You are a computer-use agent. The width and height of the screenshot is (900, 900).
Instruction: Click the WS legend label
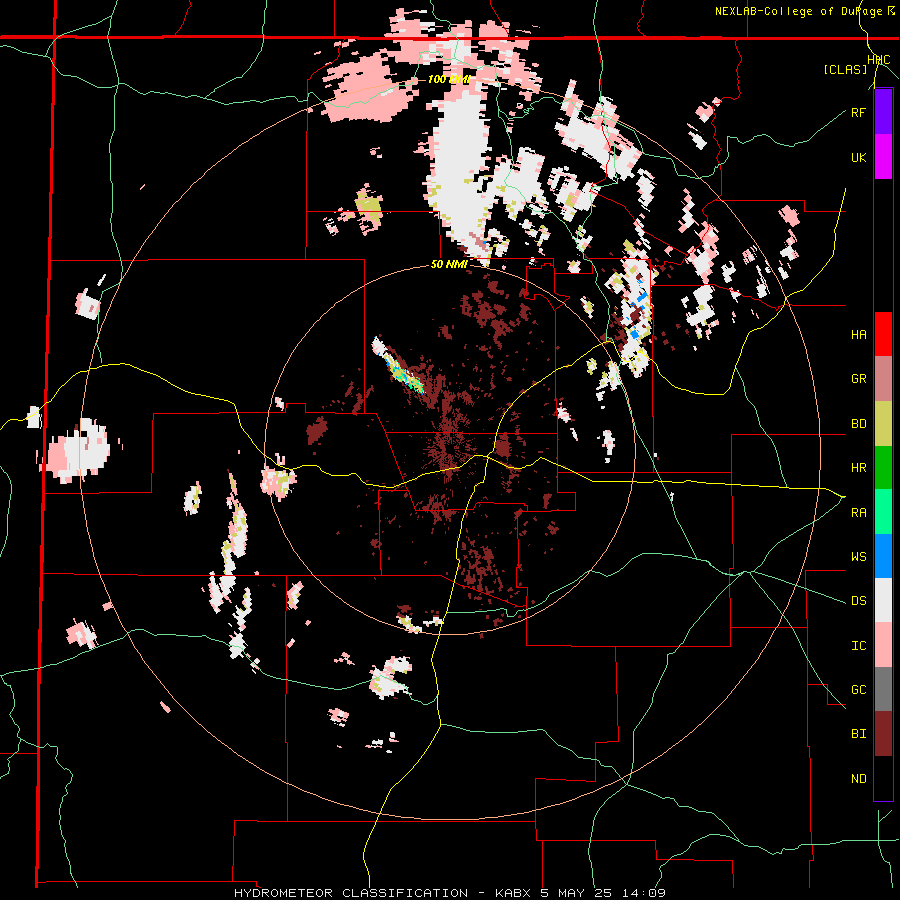858,557
